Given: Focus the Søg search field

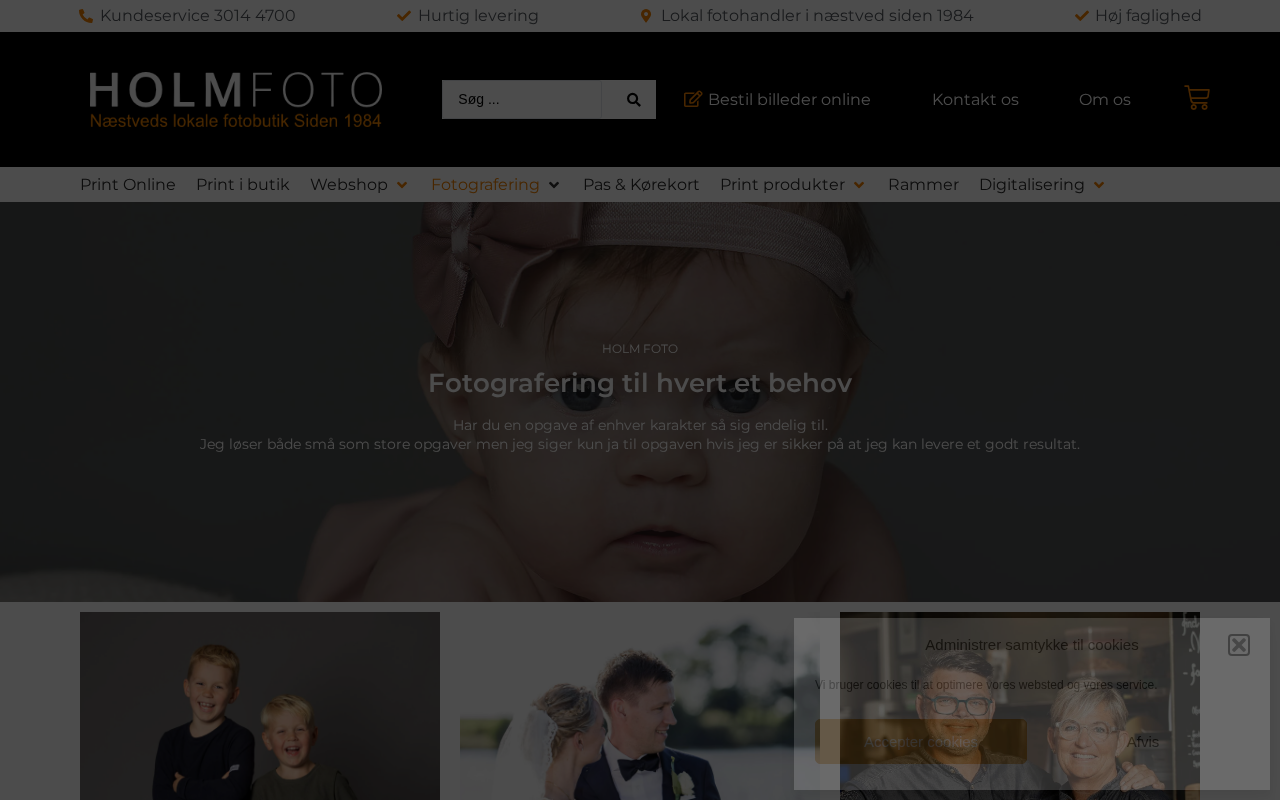Looking at the screenshot, I should coord(522,100).
